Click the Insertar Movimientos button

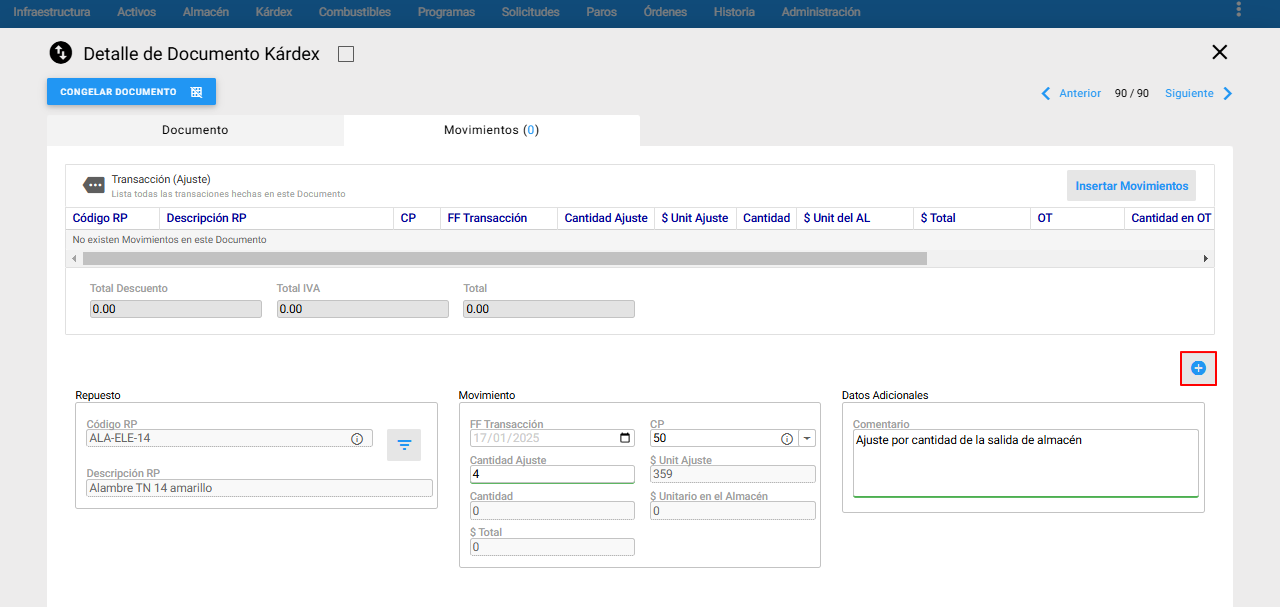pyautogui.click(x=1132, y=186)
